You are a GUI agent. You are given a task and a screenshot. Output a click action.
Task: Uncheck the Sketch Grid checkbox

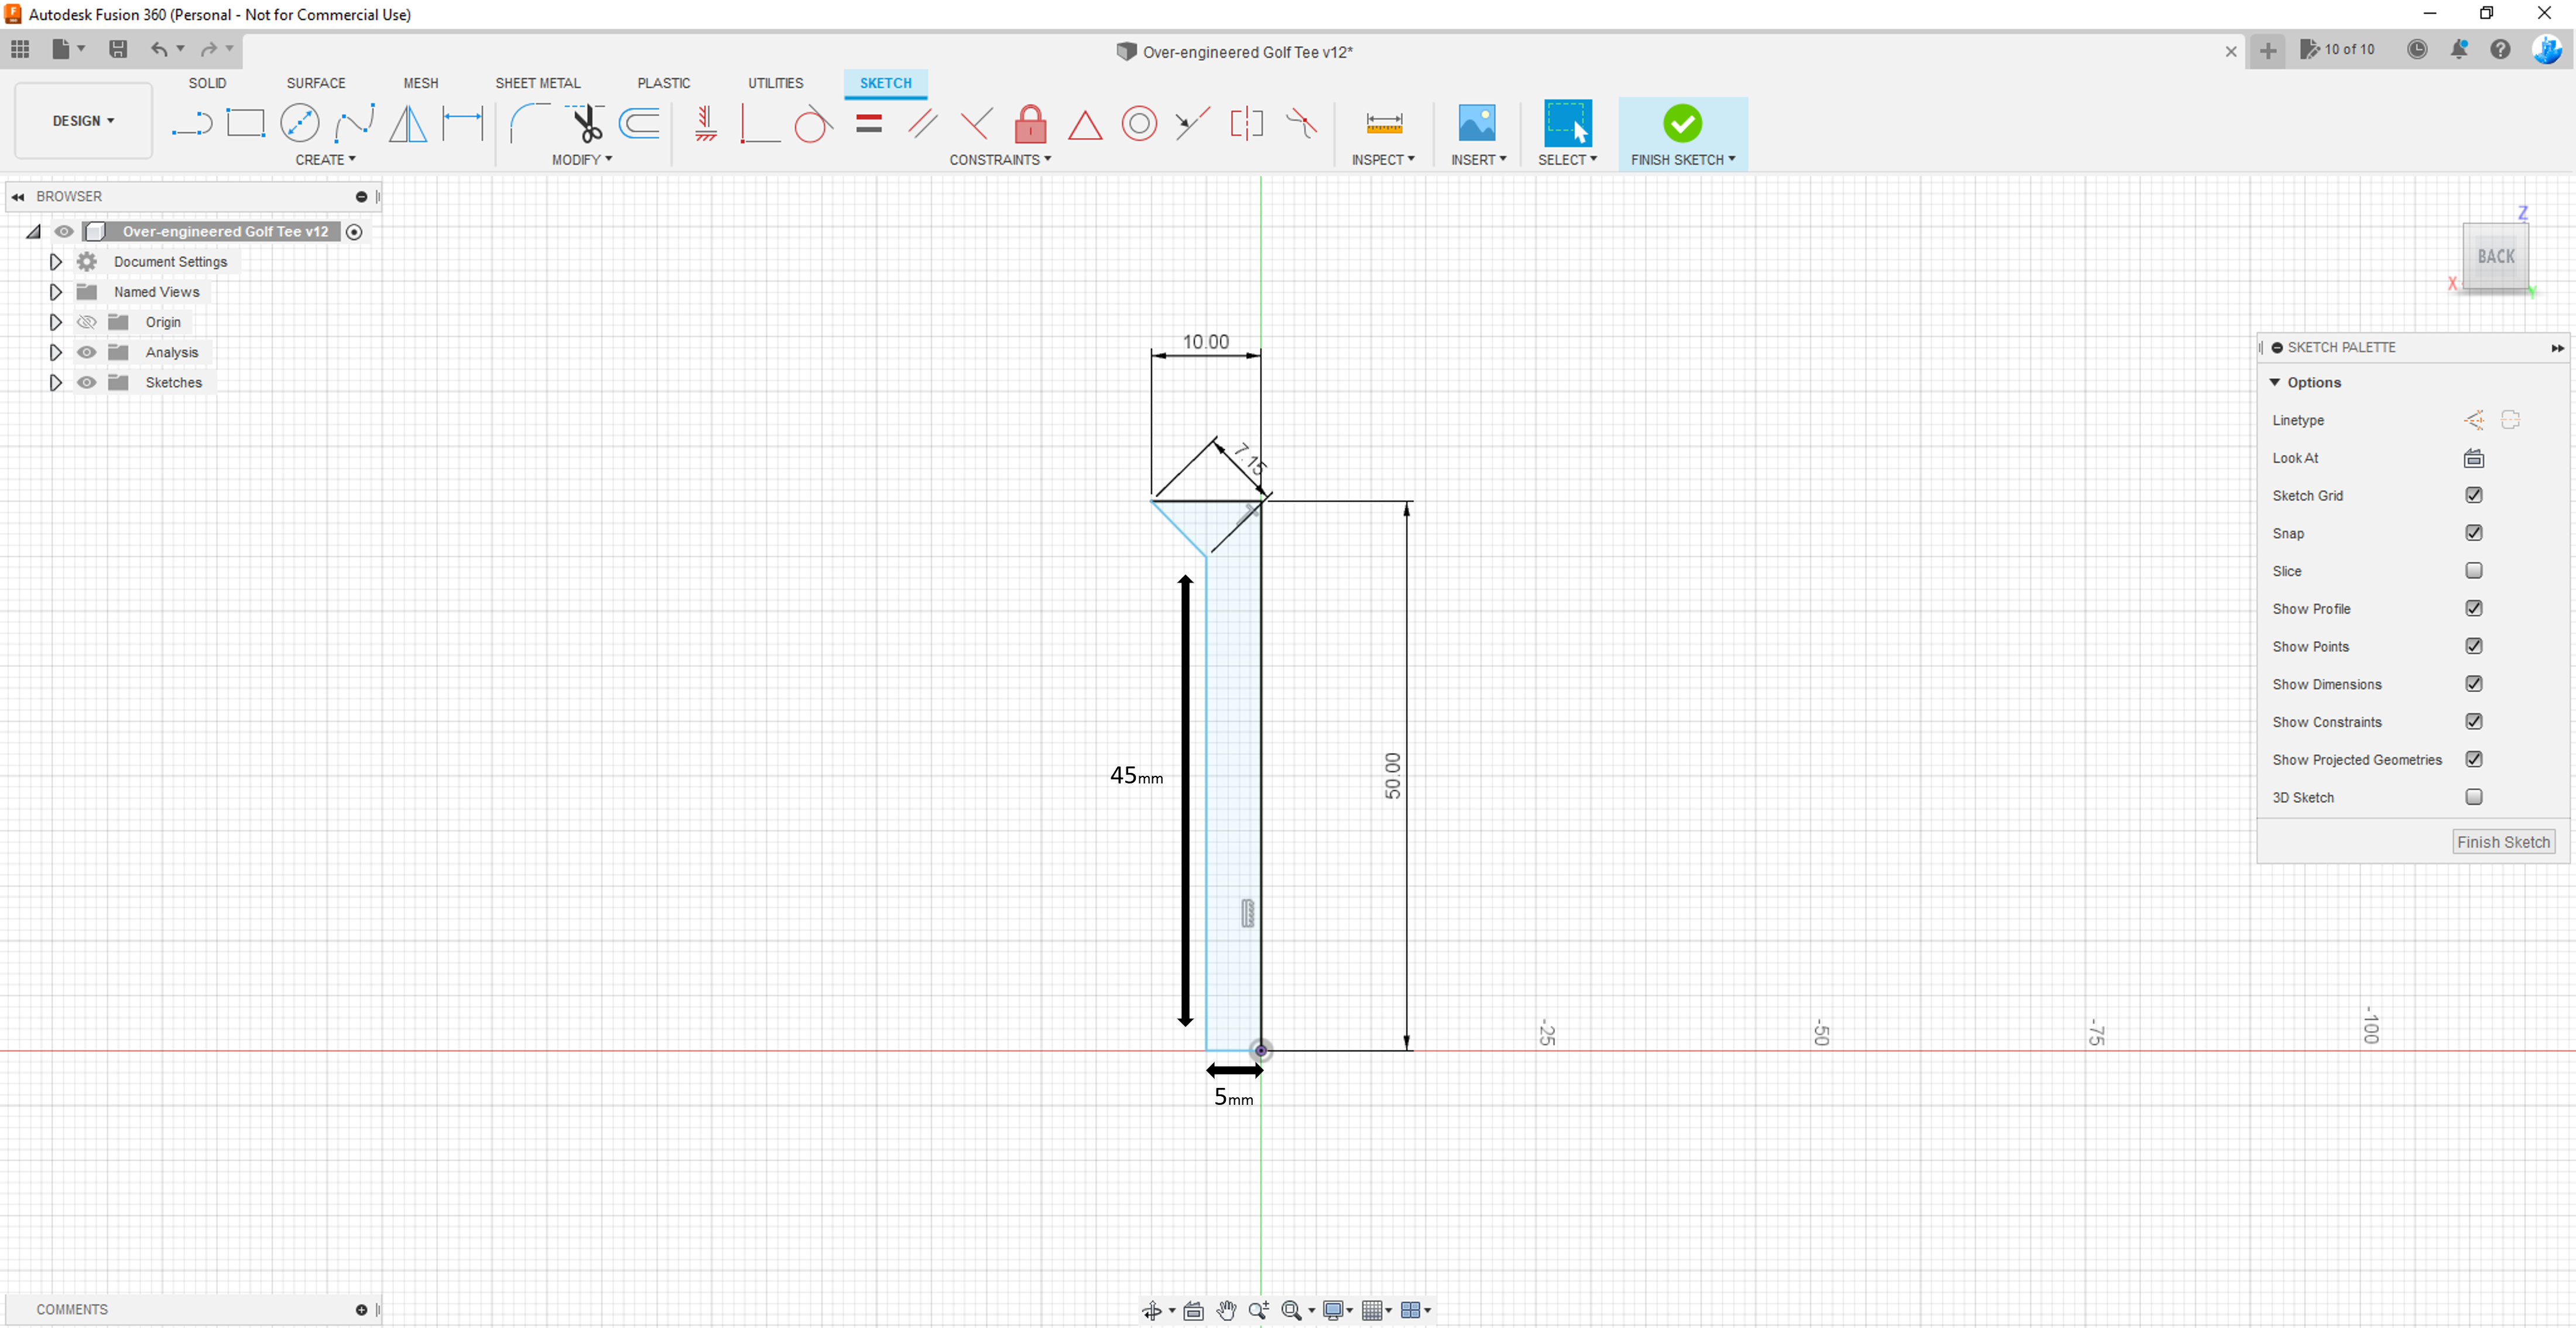(2473, 495)
